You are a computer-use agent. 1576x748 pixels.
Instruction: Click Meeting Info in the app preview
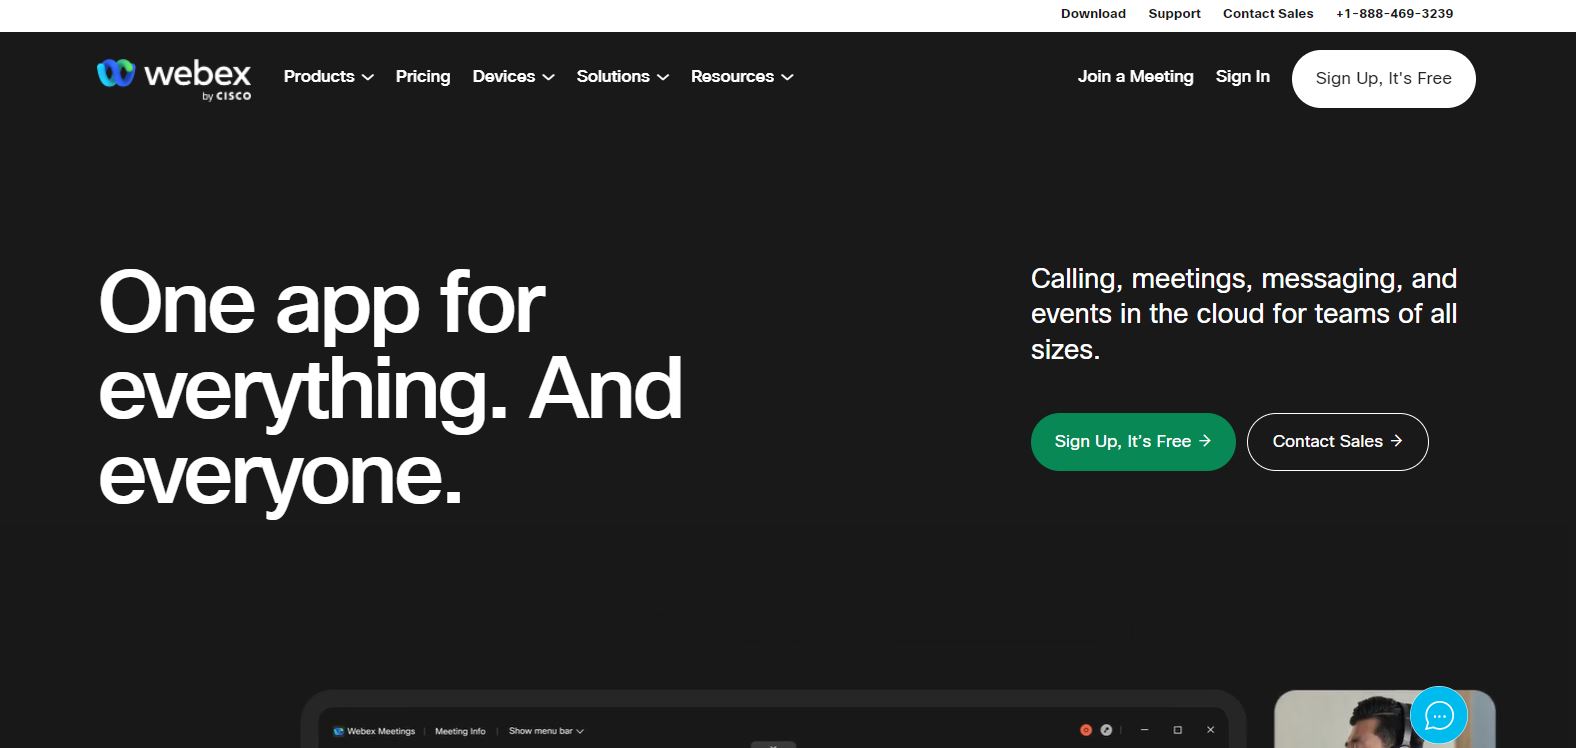(460, 731)
